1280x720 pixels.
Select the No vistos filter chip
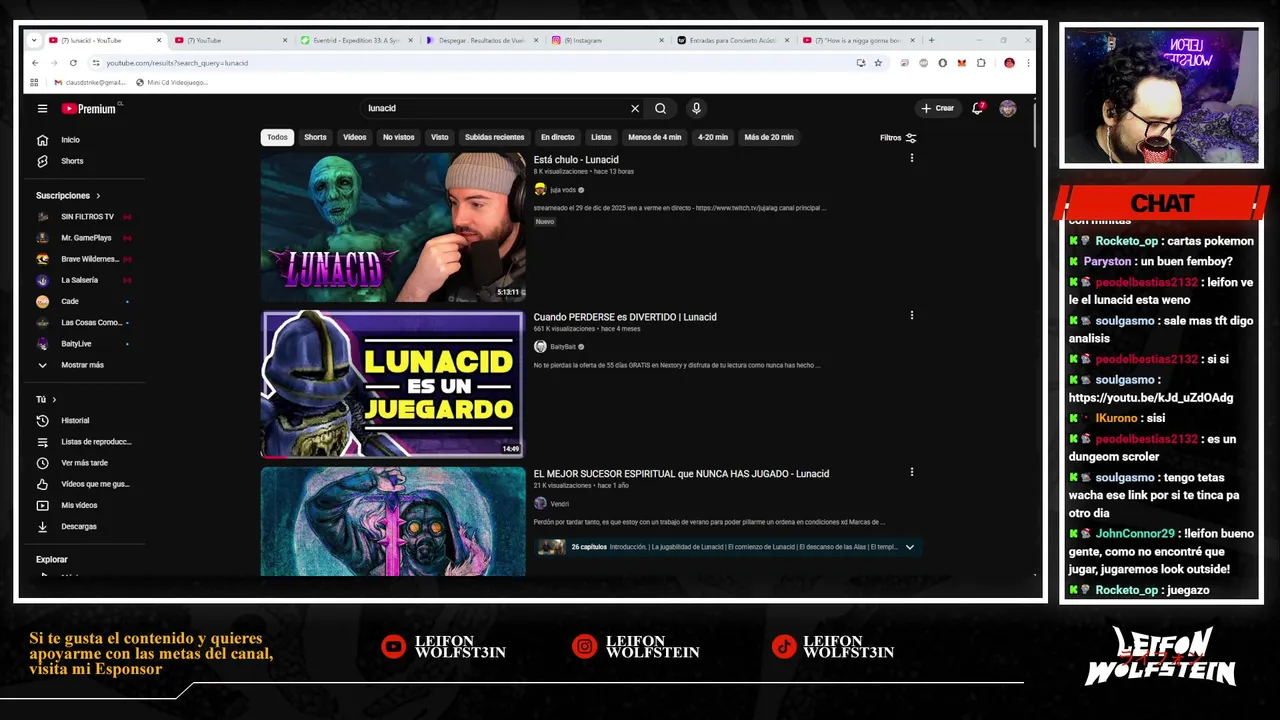398,137
